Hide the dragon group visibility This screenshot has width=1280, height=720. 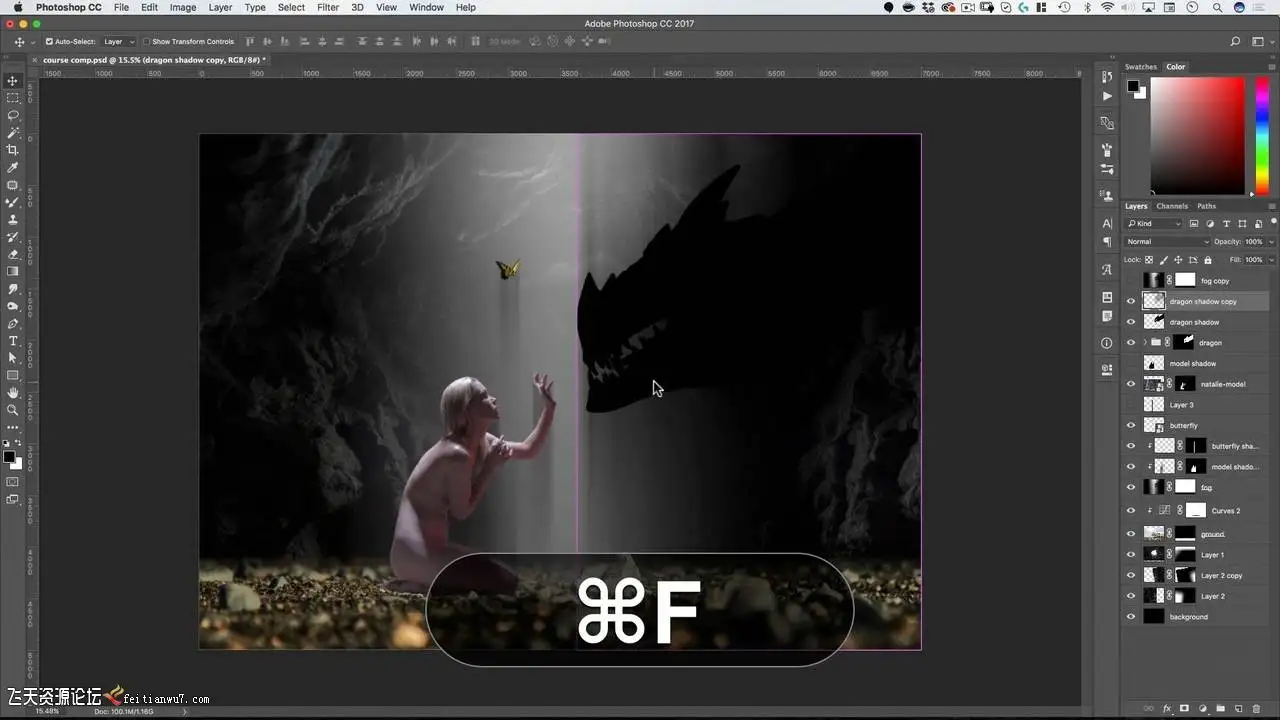pos(1131,343)
